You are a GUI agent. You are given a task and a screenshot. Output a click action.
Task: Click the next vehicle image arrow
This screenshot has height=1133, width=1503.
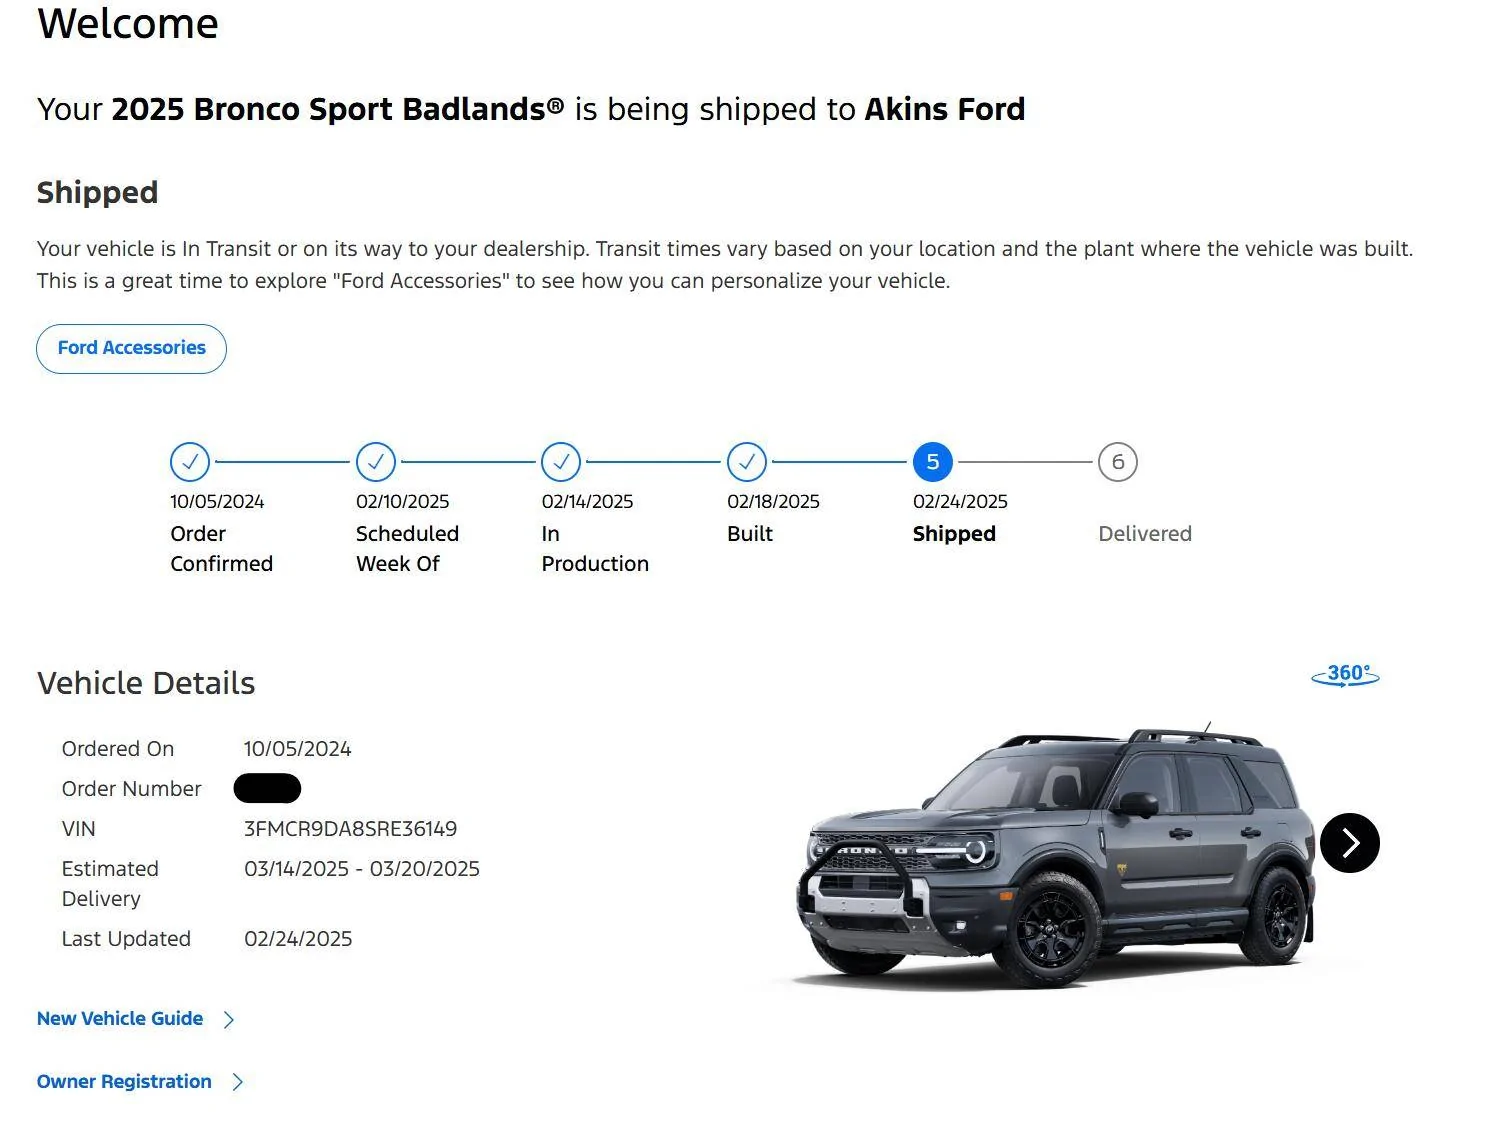coord(1350,843)
